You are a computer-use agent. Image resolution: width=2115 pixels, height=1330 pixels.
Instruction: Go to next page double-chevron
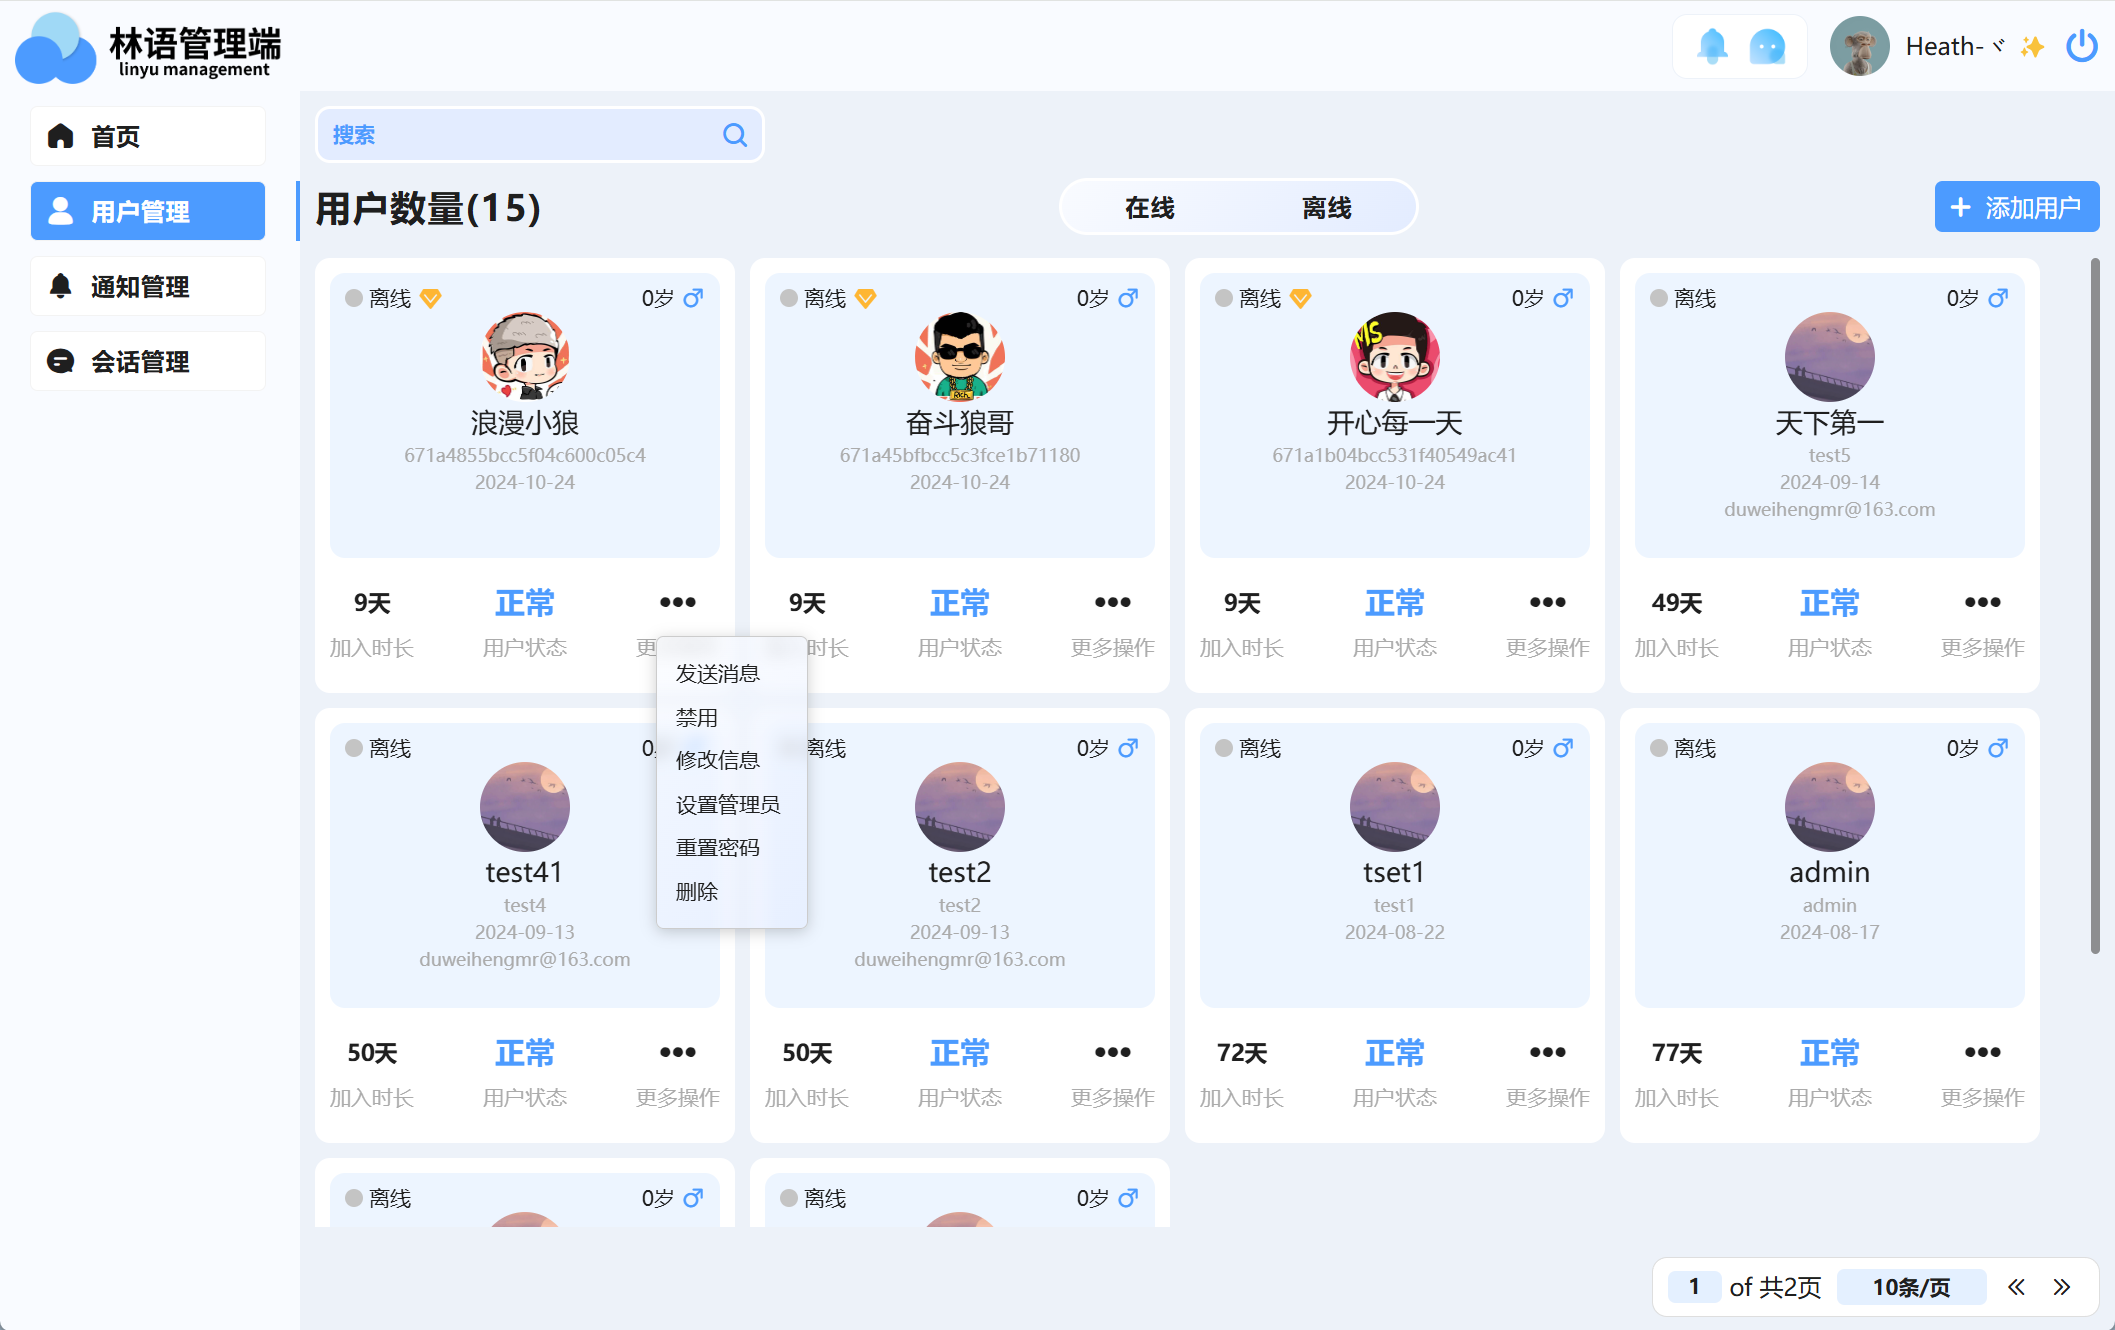coord(2061,1287)
